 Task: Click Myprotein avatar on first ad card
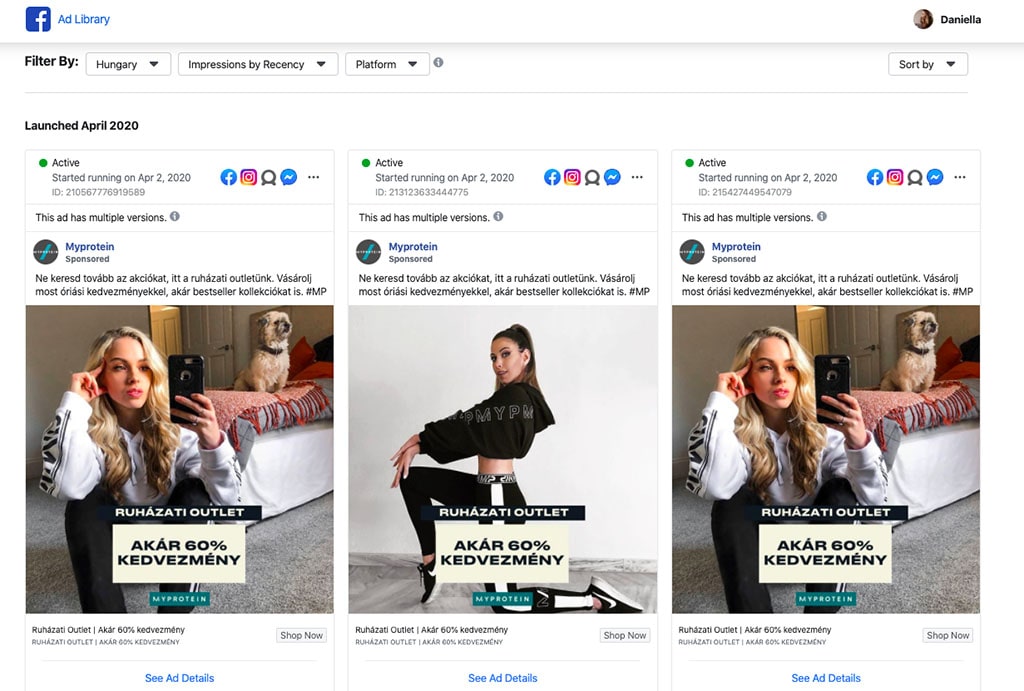(x=46, y=251)
